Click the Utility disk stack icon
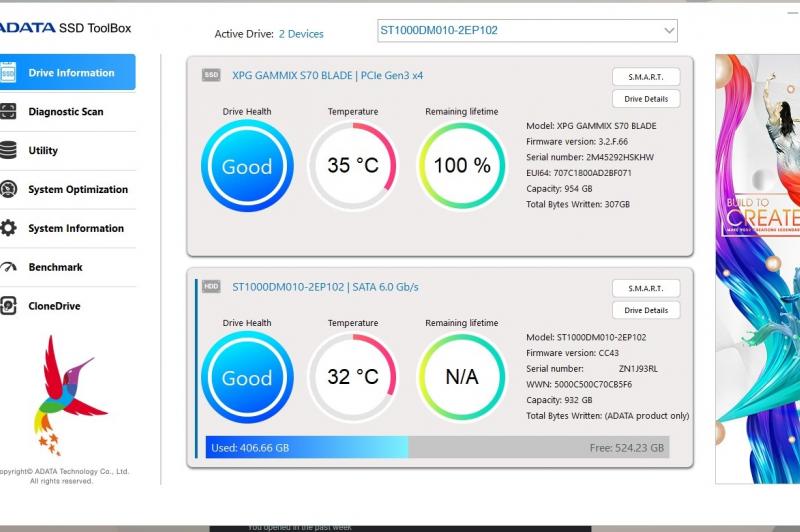The image size is (800, 532). pos(9,151)
